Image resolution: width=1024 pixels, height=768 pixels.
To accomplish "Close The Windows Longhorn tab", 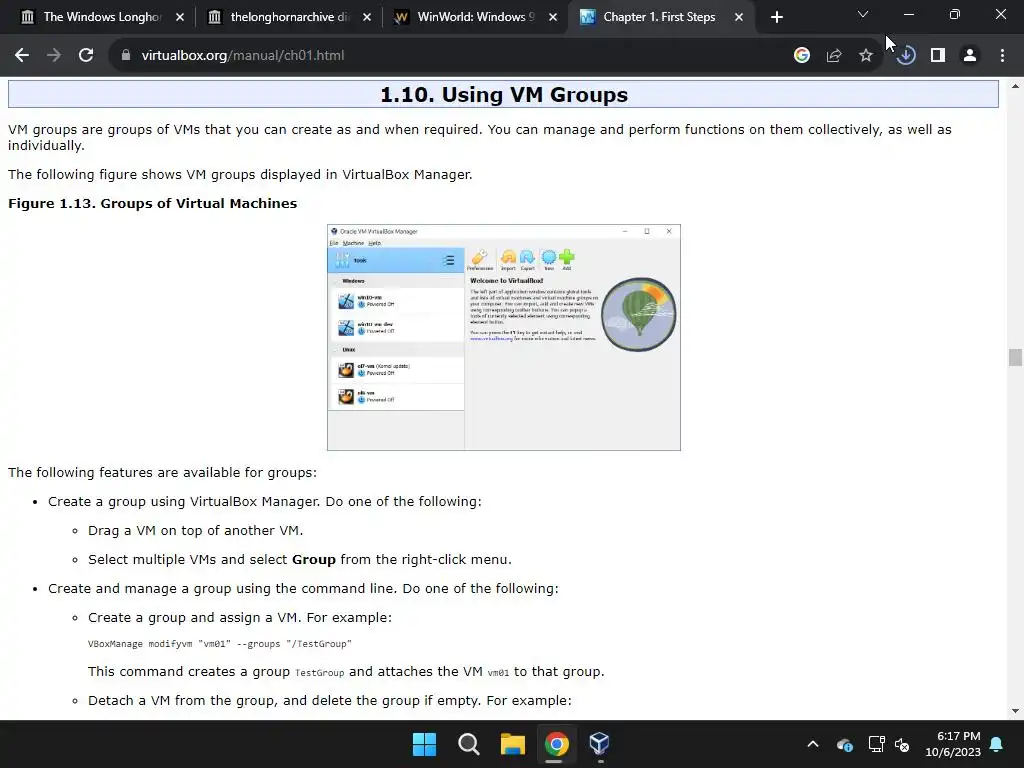I will pos(180,17).
